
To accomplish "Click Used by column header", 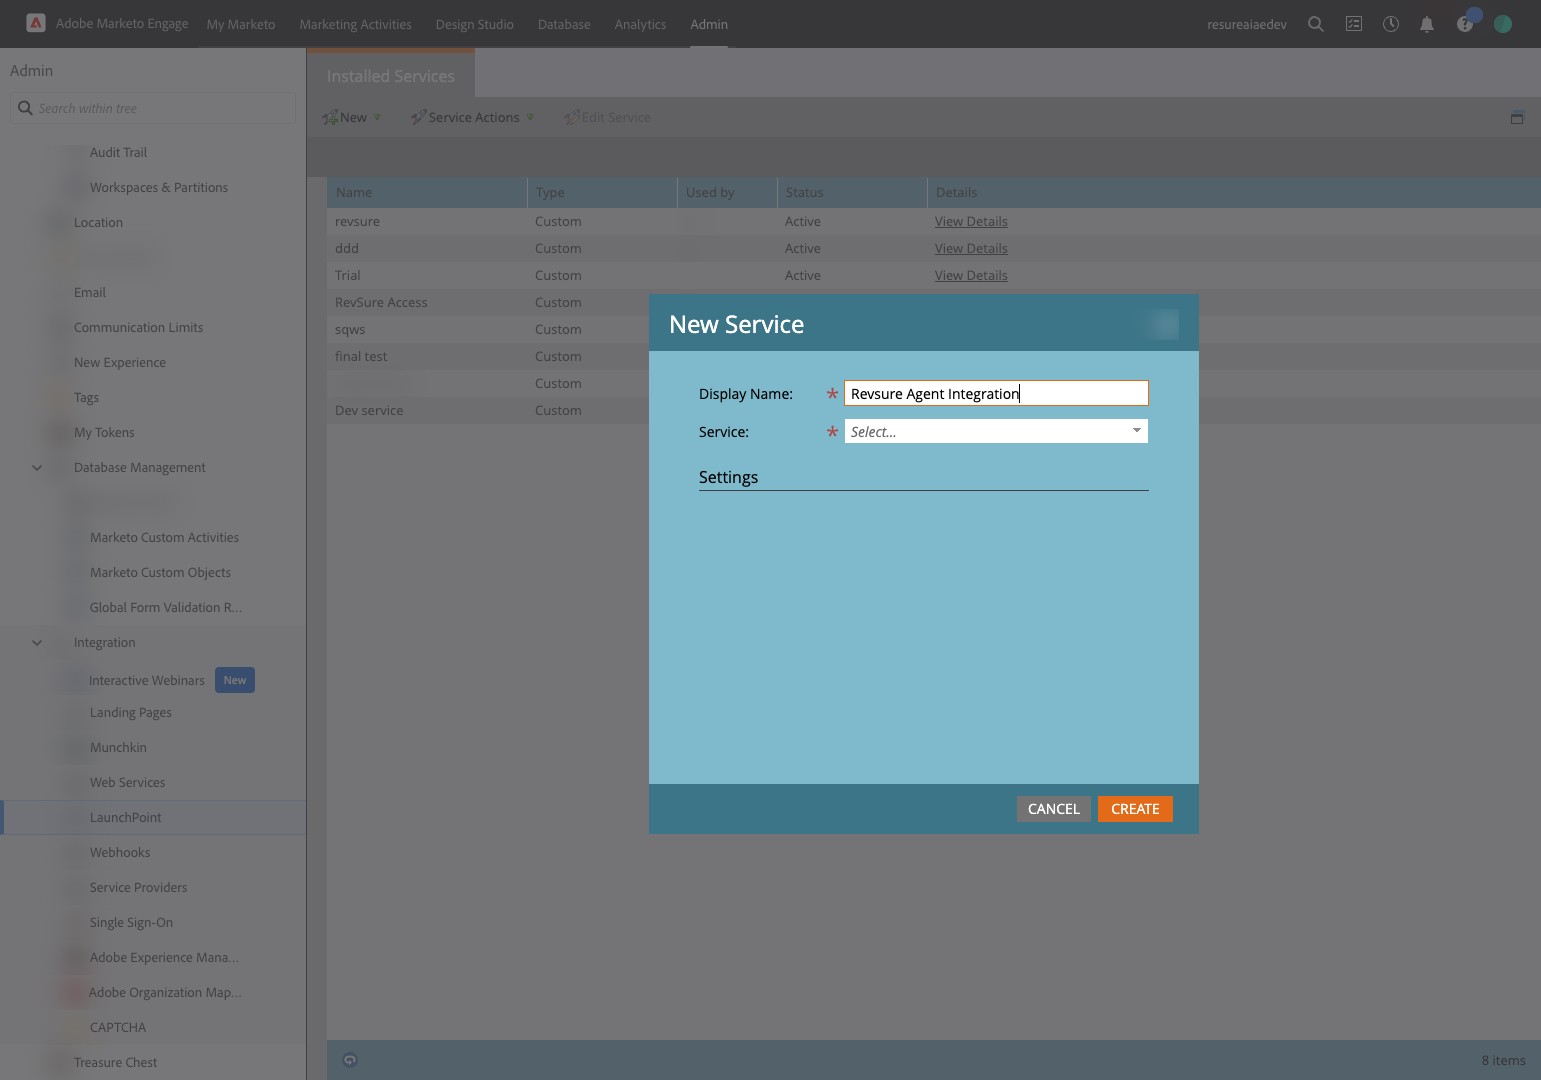I will tap(727, 192).
